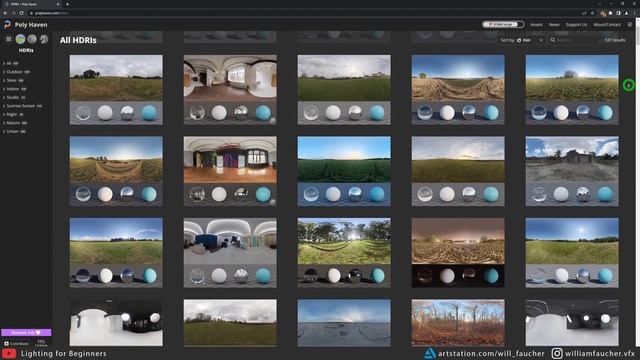This screenshot has height=360, width=640.
Task: Open the Assets menu
Action: point(536,24)
